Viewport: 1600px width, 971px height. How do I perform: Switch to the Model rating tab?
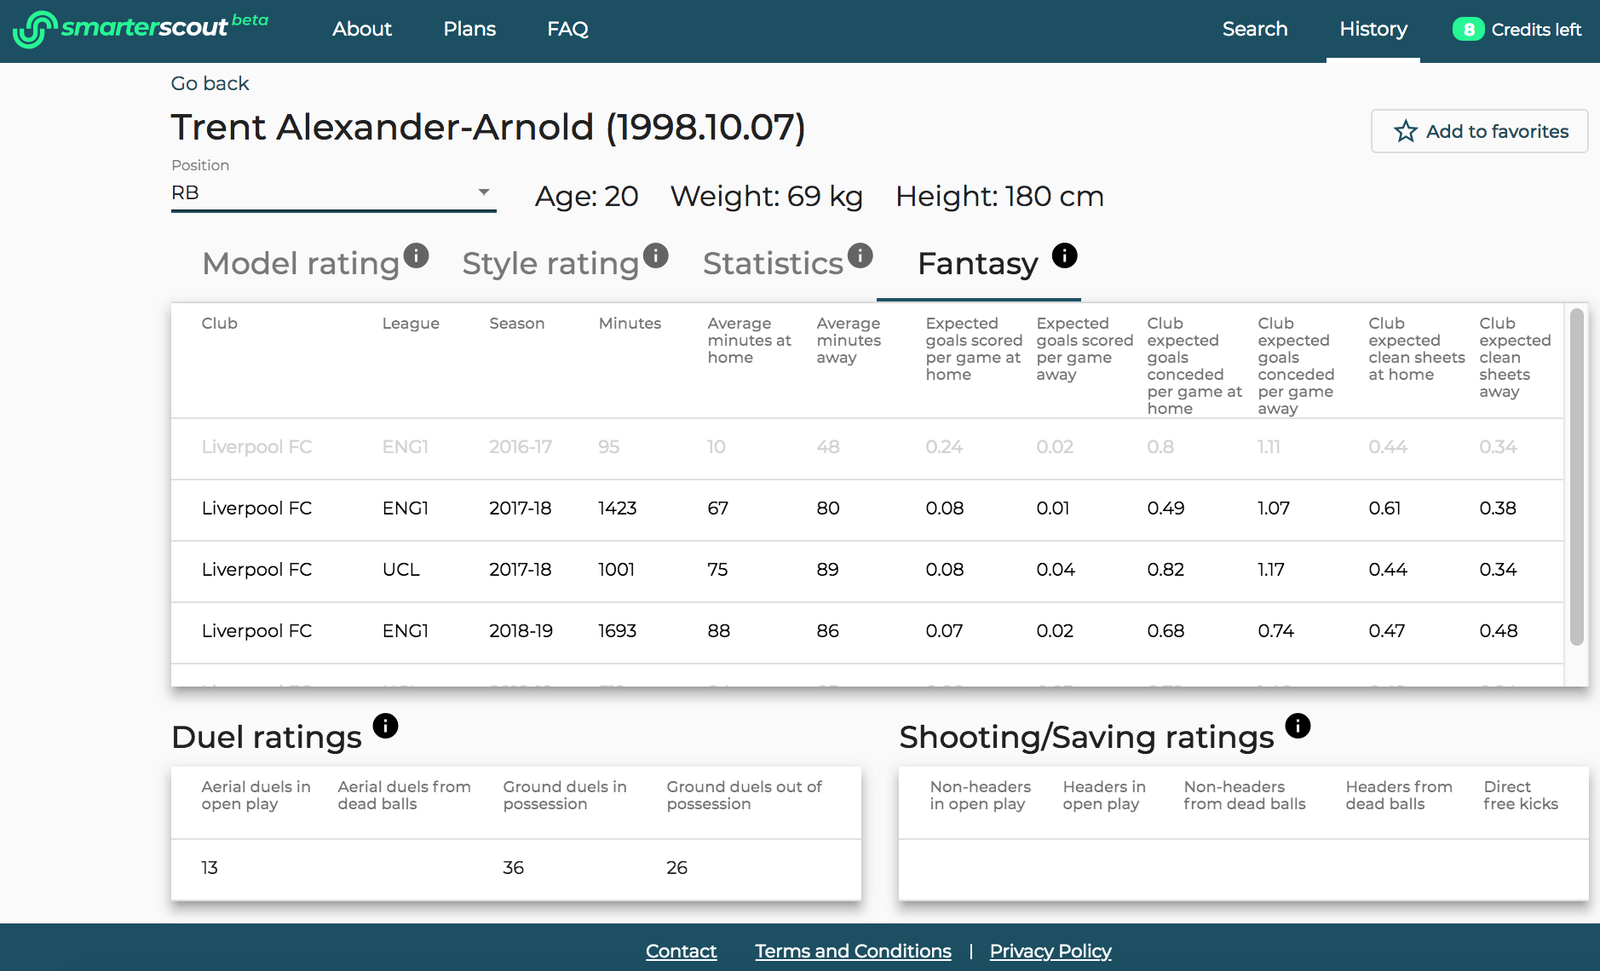coord(300,264)
